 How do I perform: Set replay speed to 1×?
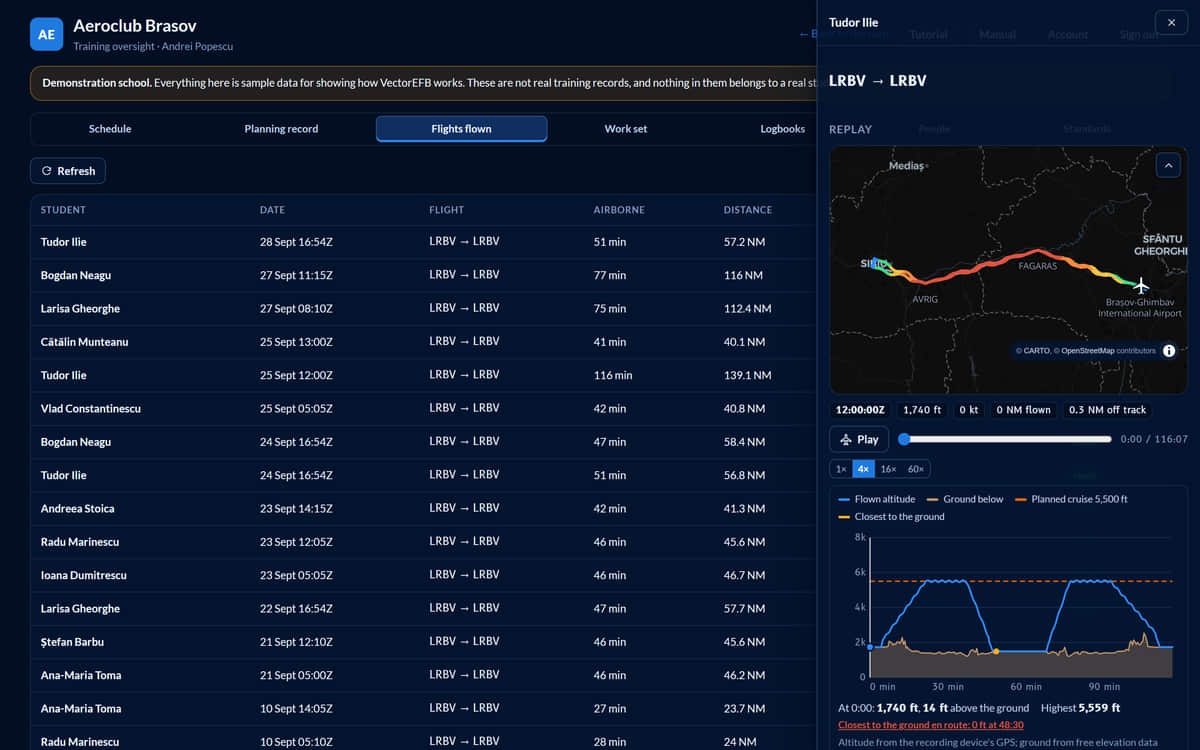coord(841,469)
